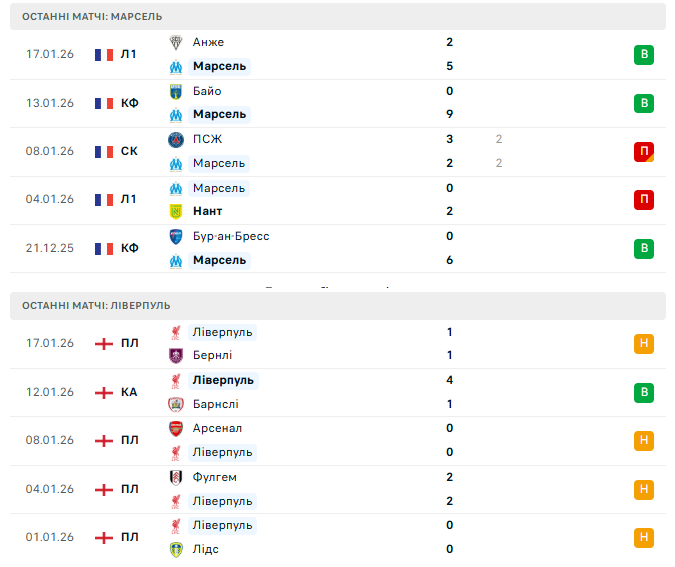Click the Bayeux team logo

pos(177,91)
